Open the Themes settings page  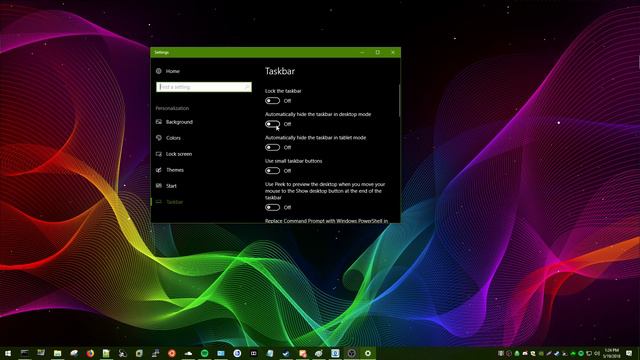click(x=170, y=170)
